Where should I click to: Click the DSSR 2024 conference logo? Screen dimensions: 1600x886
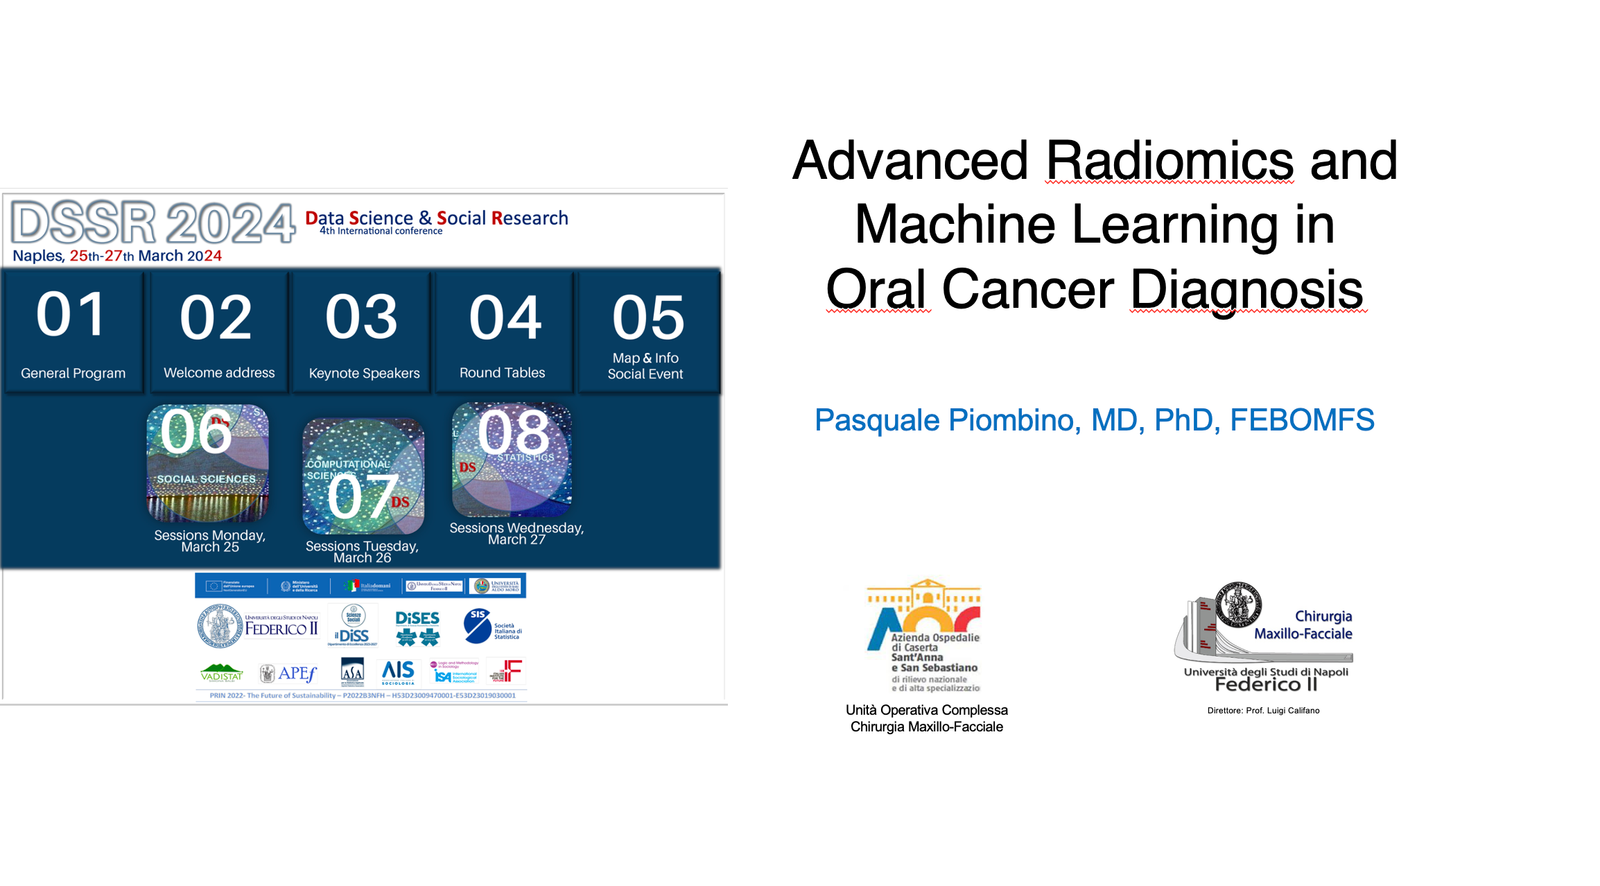pyautogui.click(x=153, y=222)
